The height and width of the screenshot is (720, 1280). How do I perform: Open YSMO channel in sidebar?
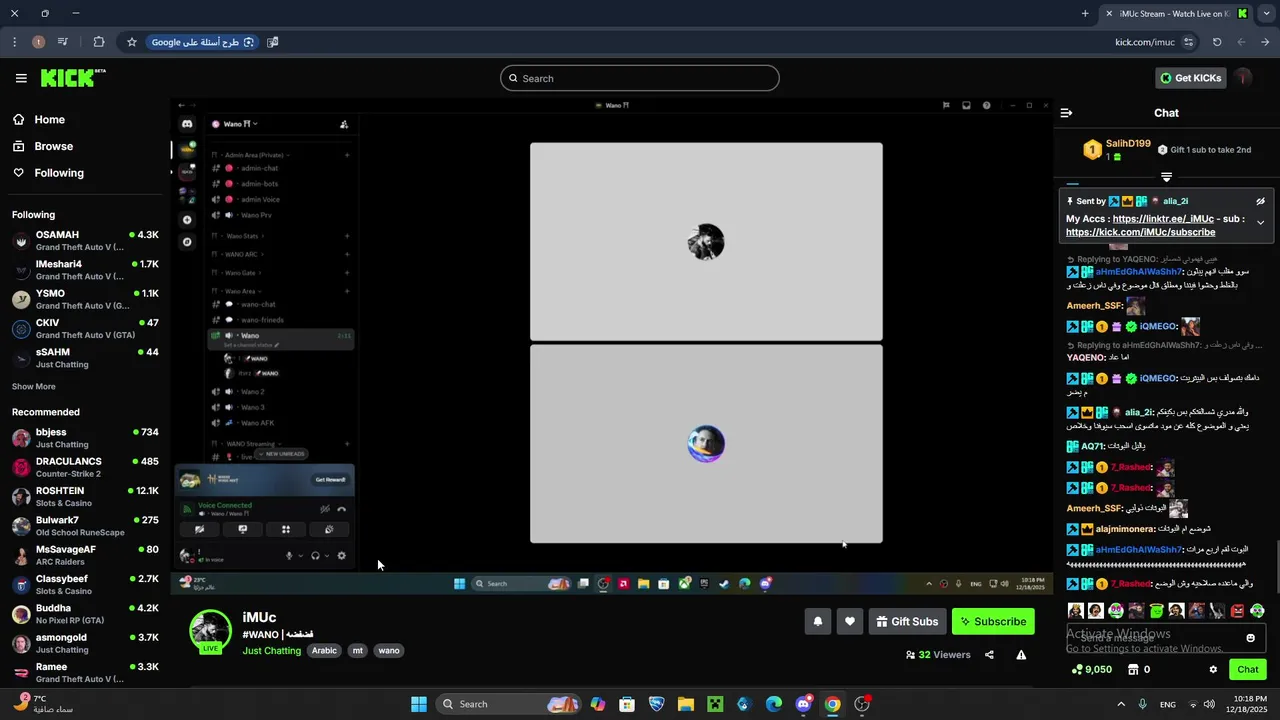click(x=85, y=299)
